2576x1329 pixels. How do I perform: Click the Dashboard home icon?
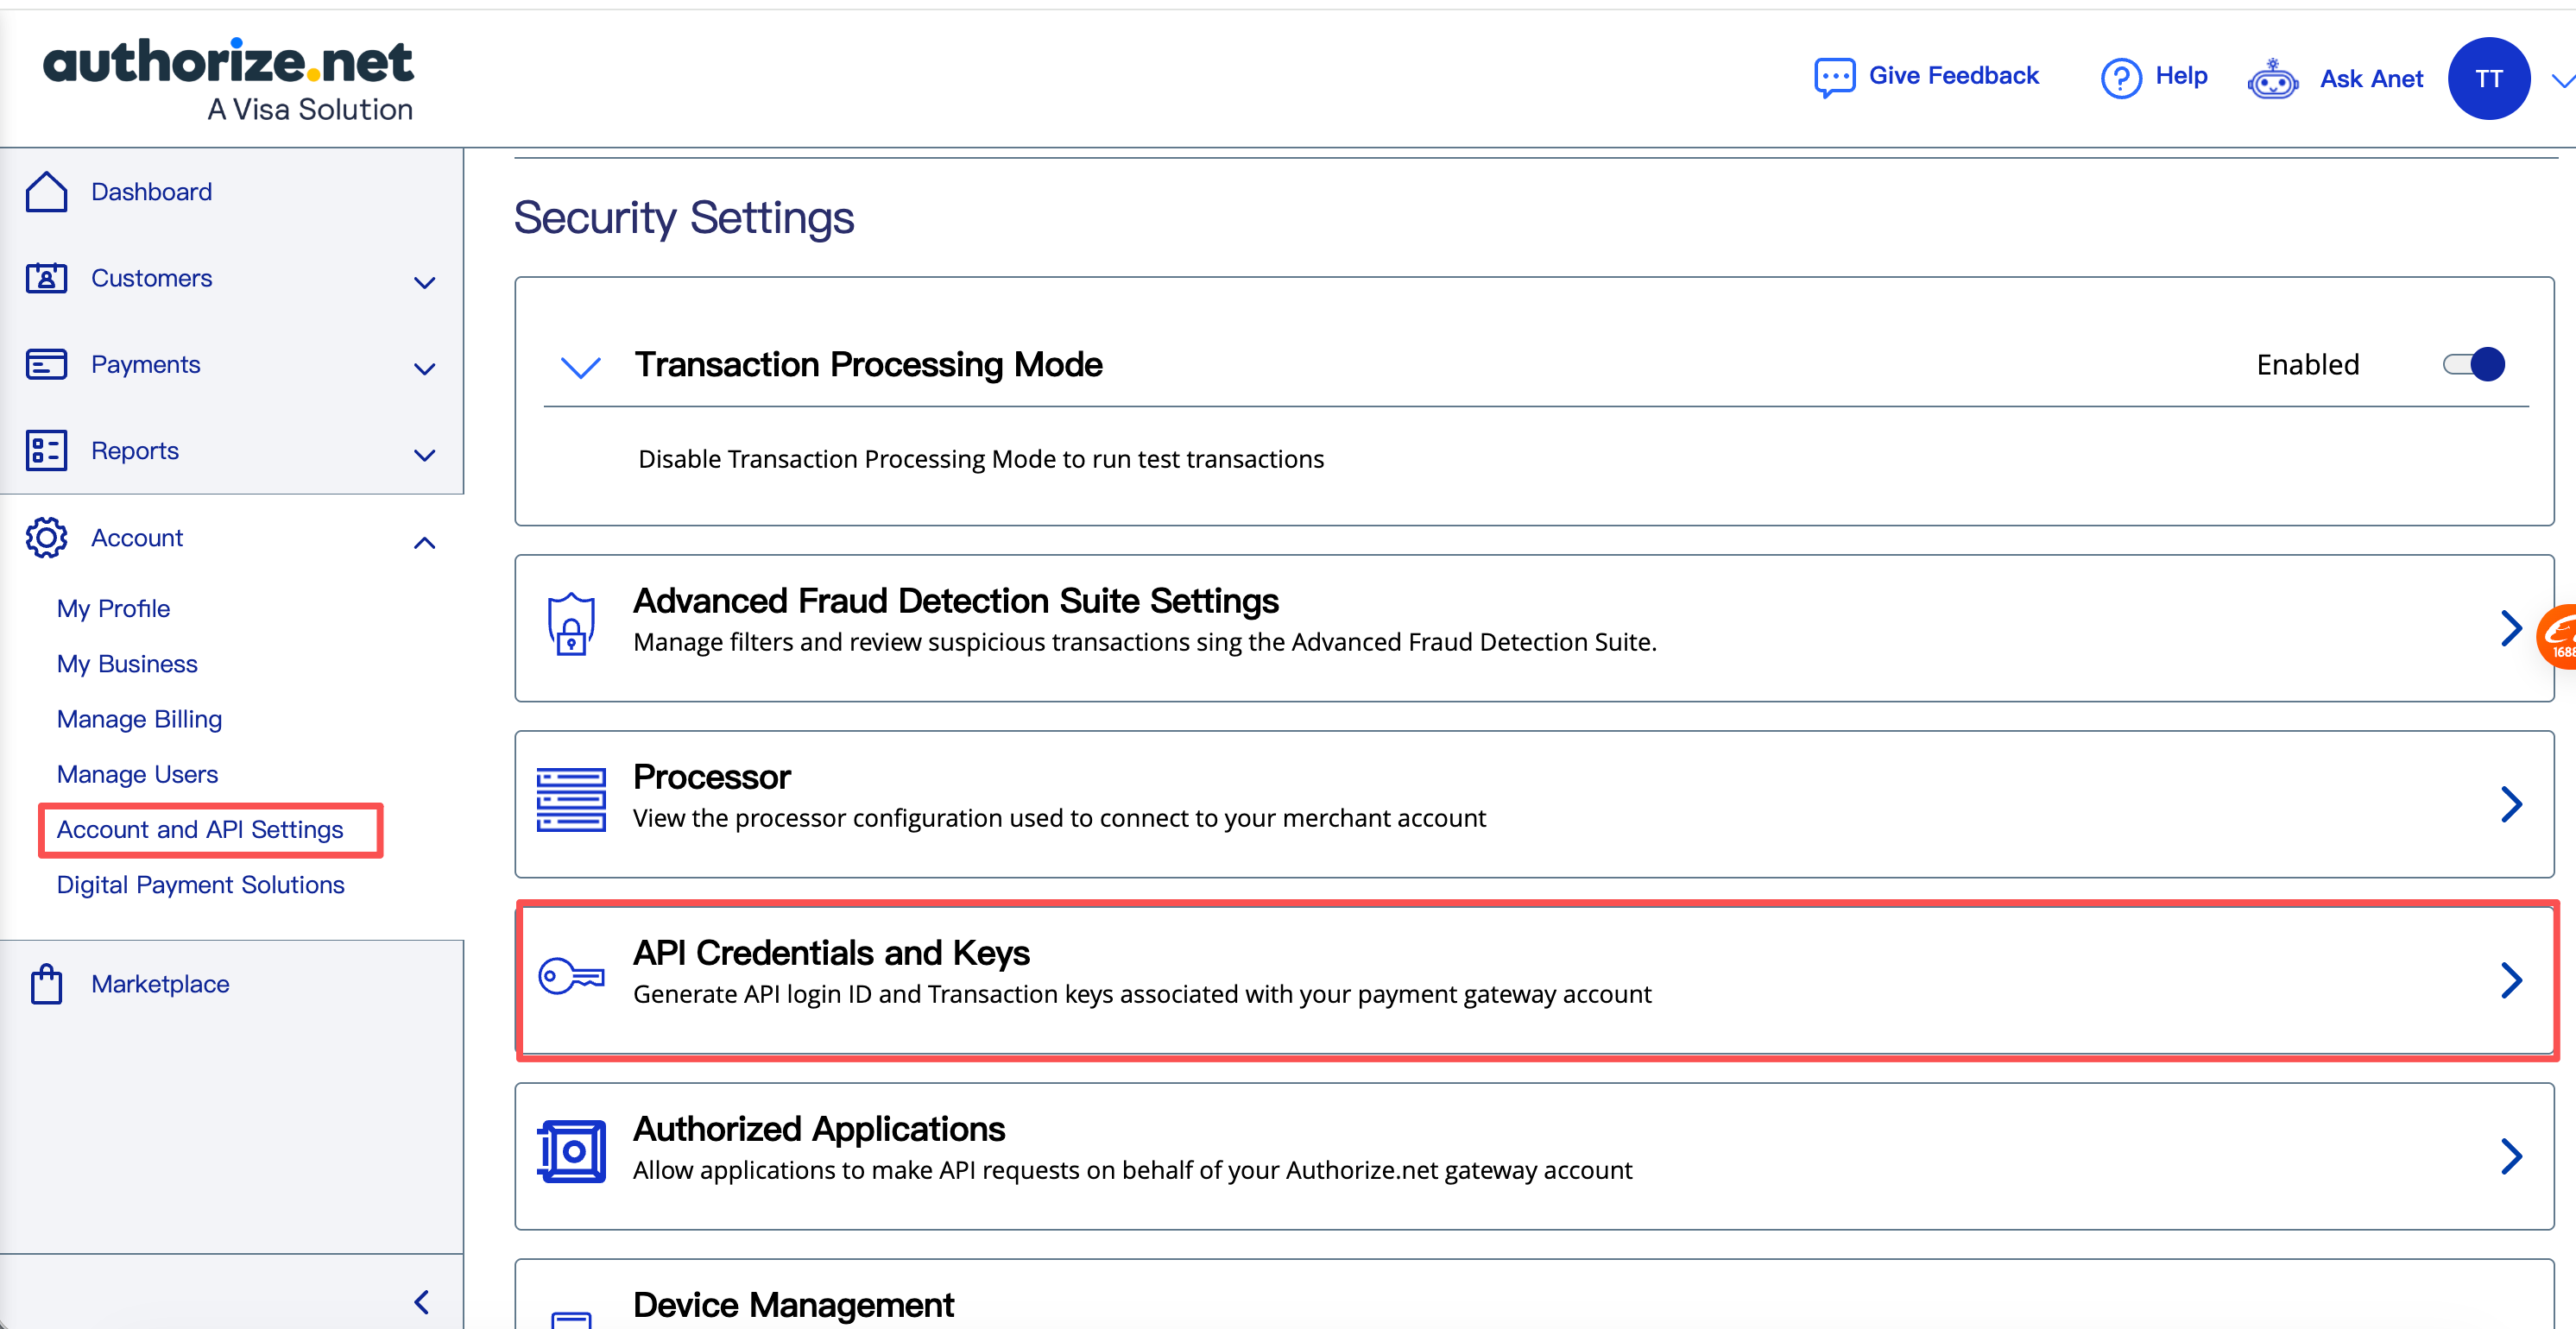[46, 192]
